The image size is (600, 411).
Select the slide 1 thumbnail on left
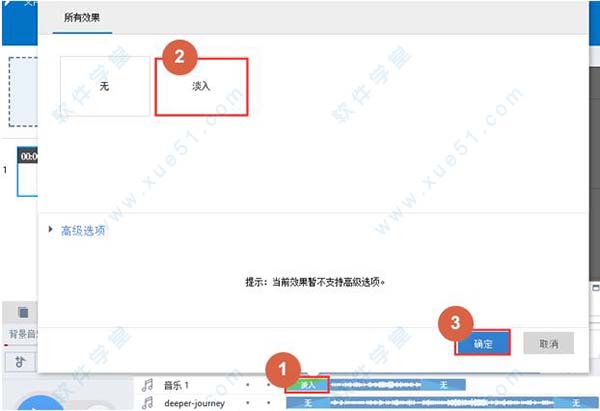point(27,170)
